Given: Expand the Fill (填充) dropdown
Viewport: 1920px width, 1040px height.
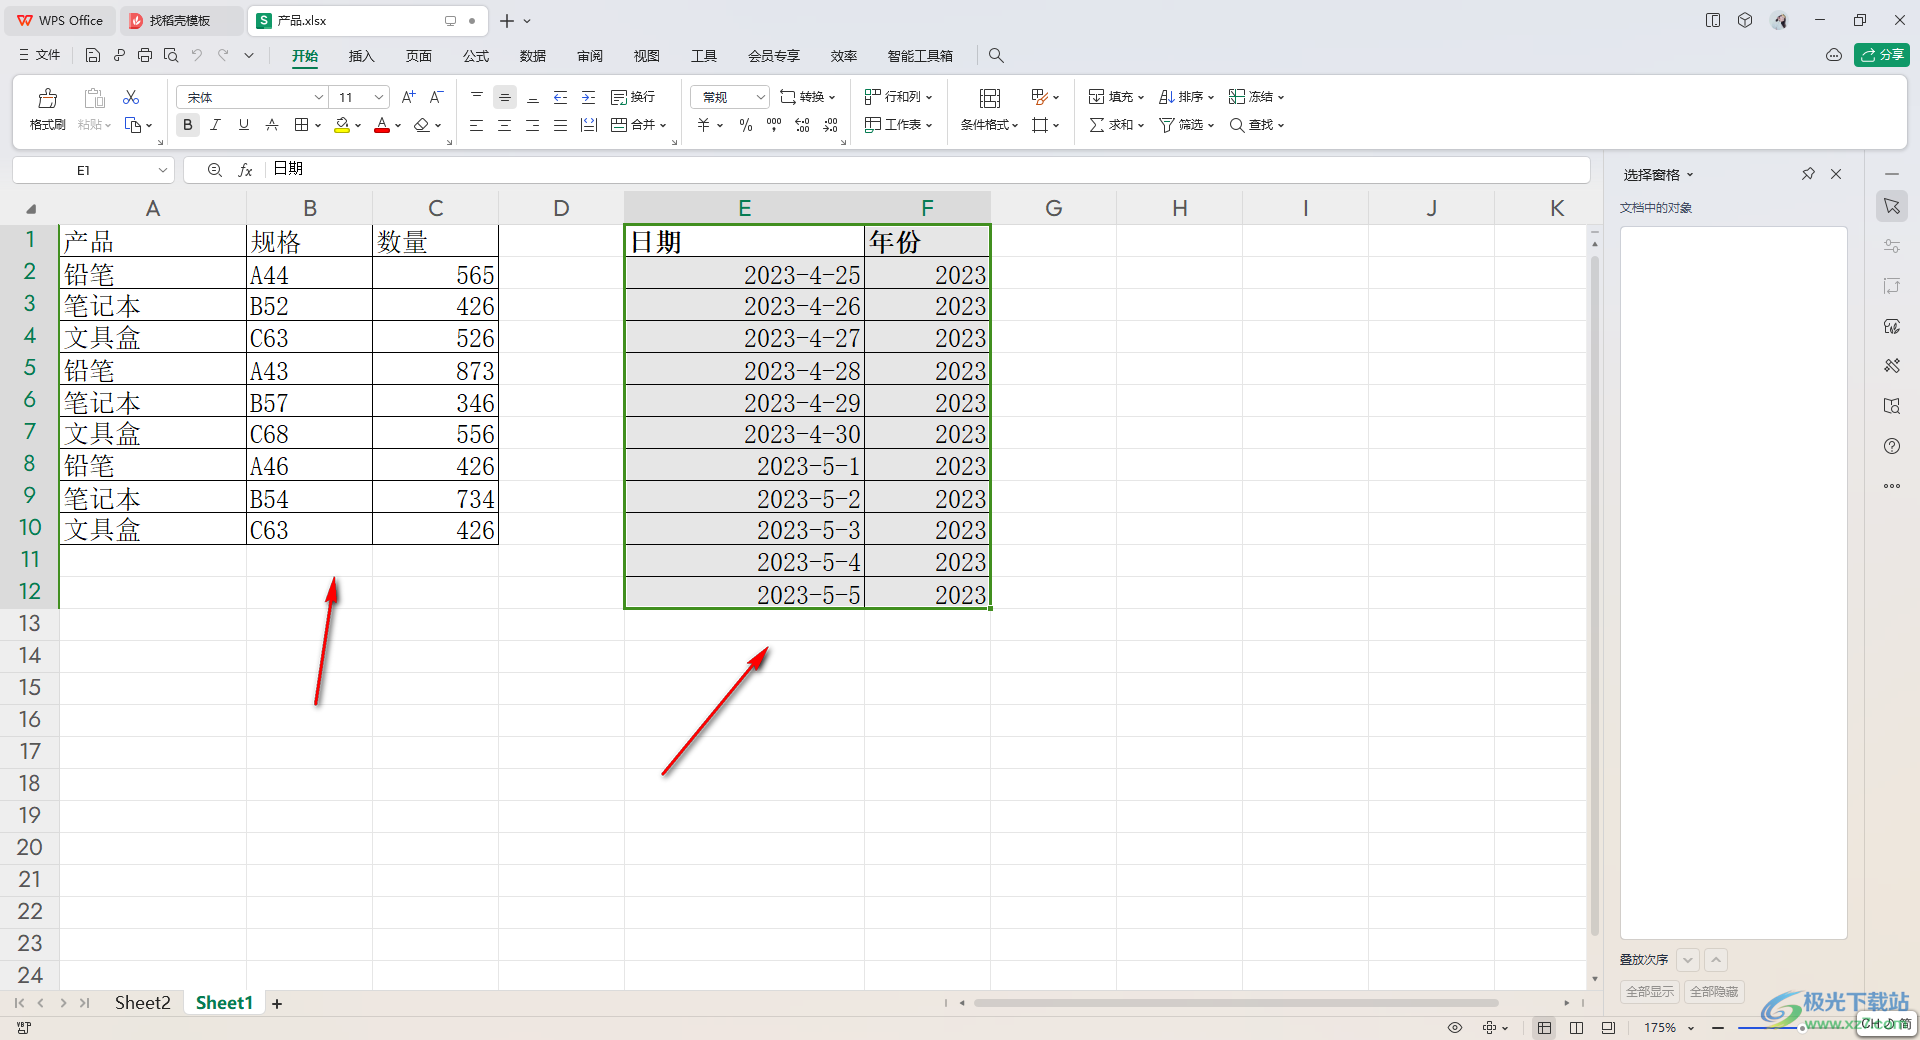Looking at the screenshot, I should click(x=1141, y=98).
